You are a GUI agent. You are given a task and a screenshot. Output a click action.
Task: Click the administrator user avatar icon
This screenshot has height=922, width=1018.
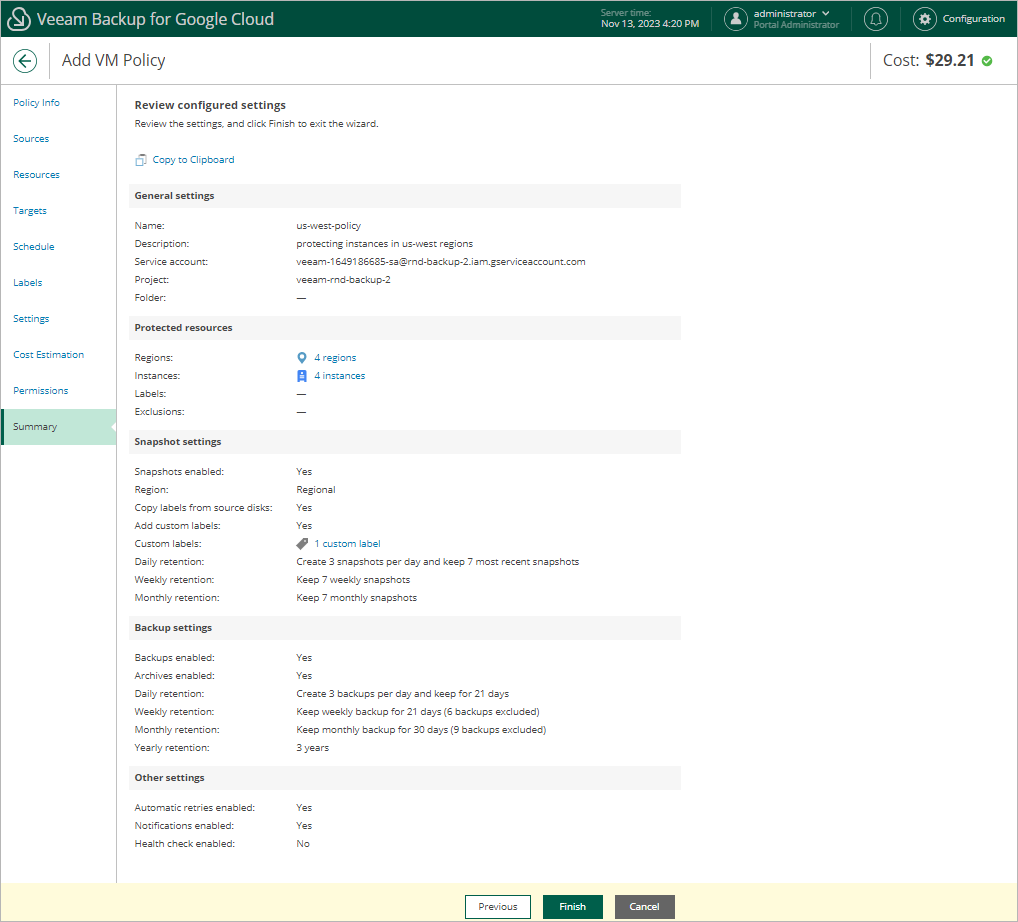click(x=736, y=19)
